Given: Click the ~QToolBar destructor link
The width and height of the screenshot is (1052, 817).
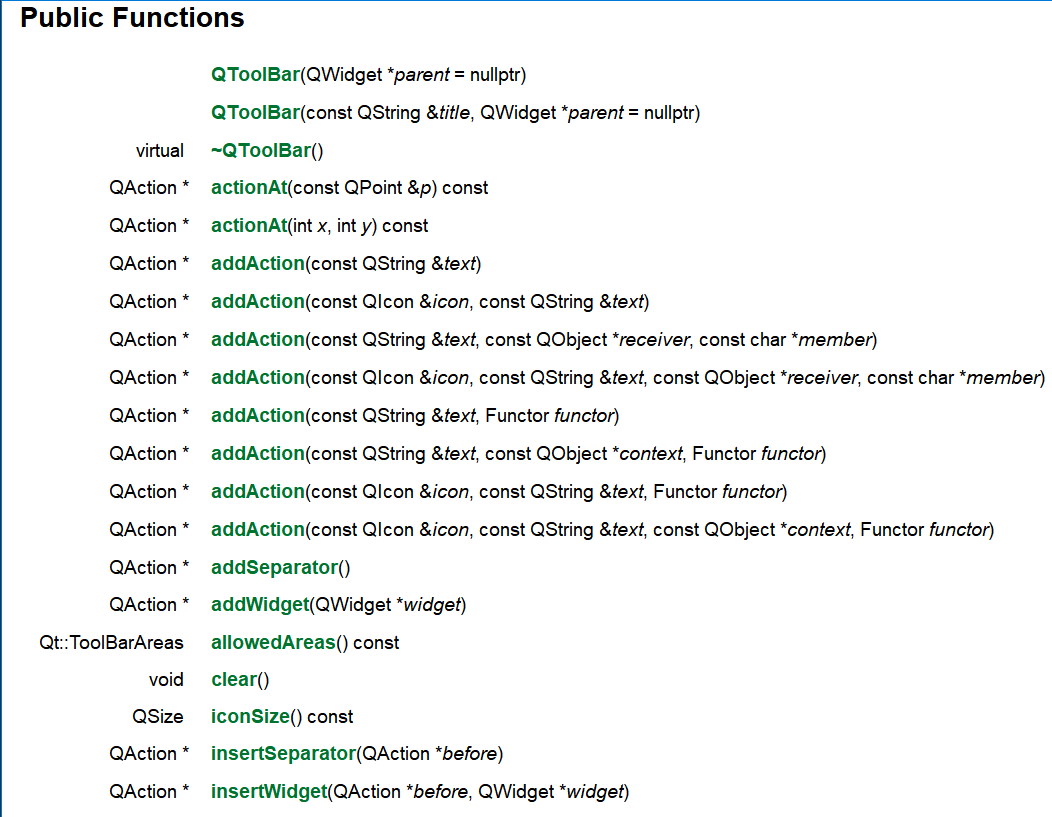Looking at the screenshot, I should (x=261, y=150).
